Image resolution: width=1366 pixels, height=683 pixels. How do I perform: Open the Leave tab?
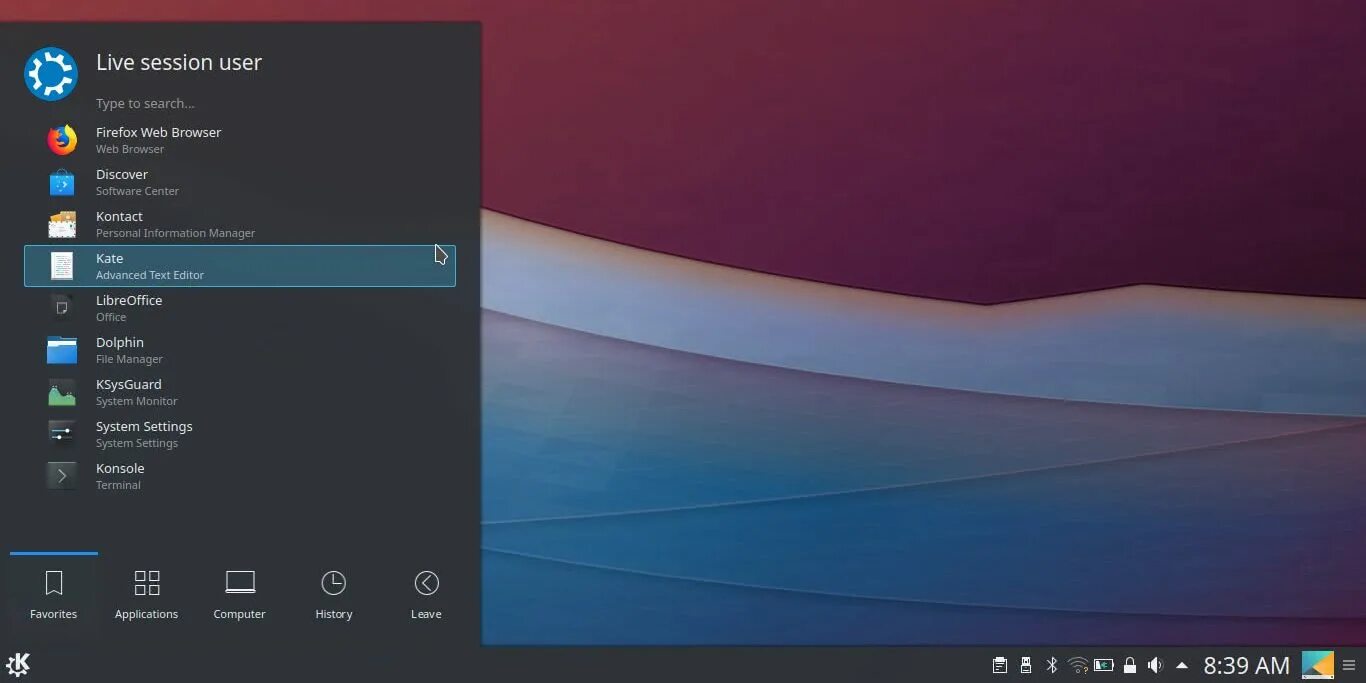coord(426,594)
